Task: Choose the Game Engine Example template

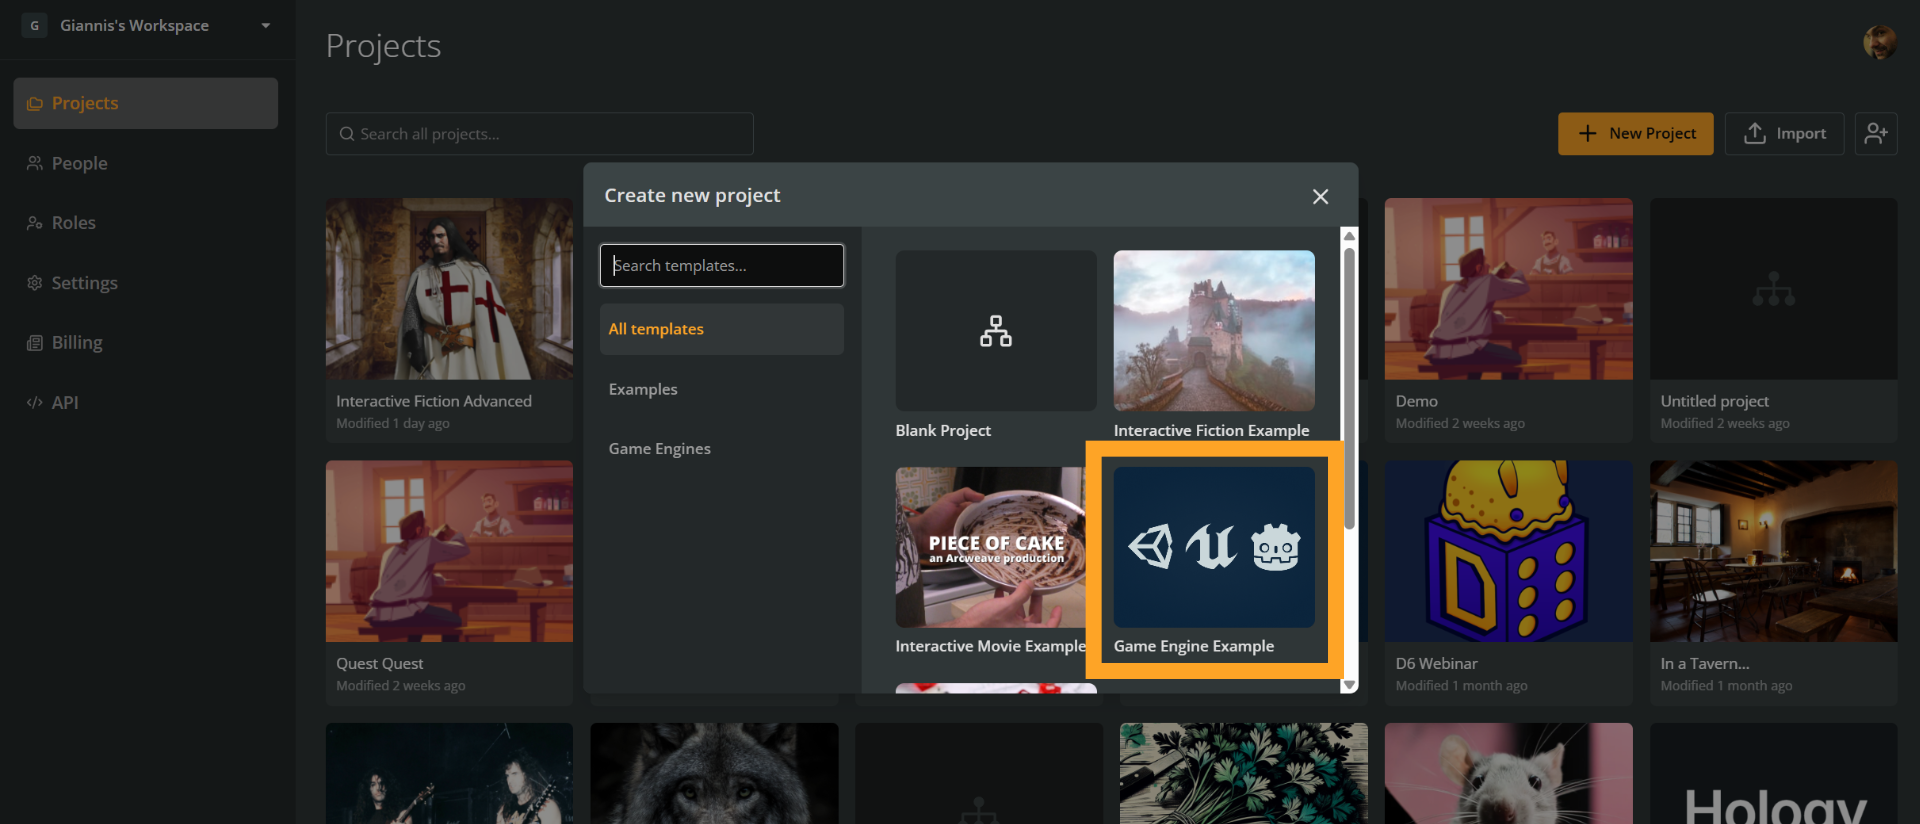Action: click(1214, 547)
